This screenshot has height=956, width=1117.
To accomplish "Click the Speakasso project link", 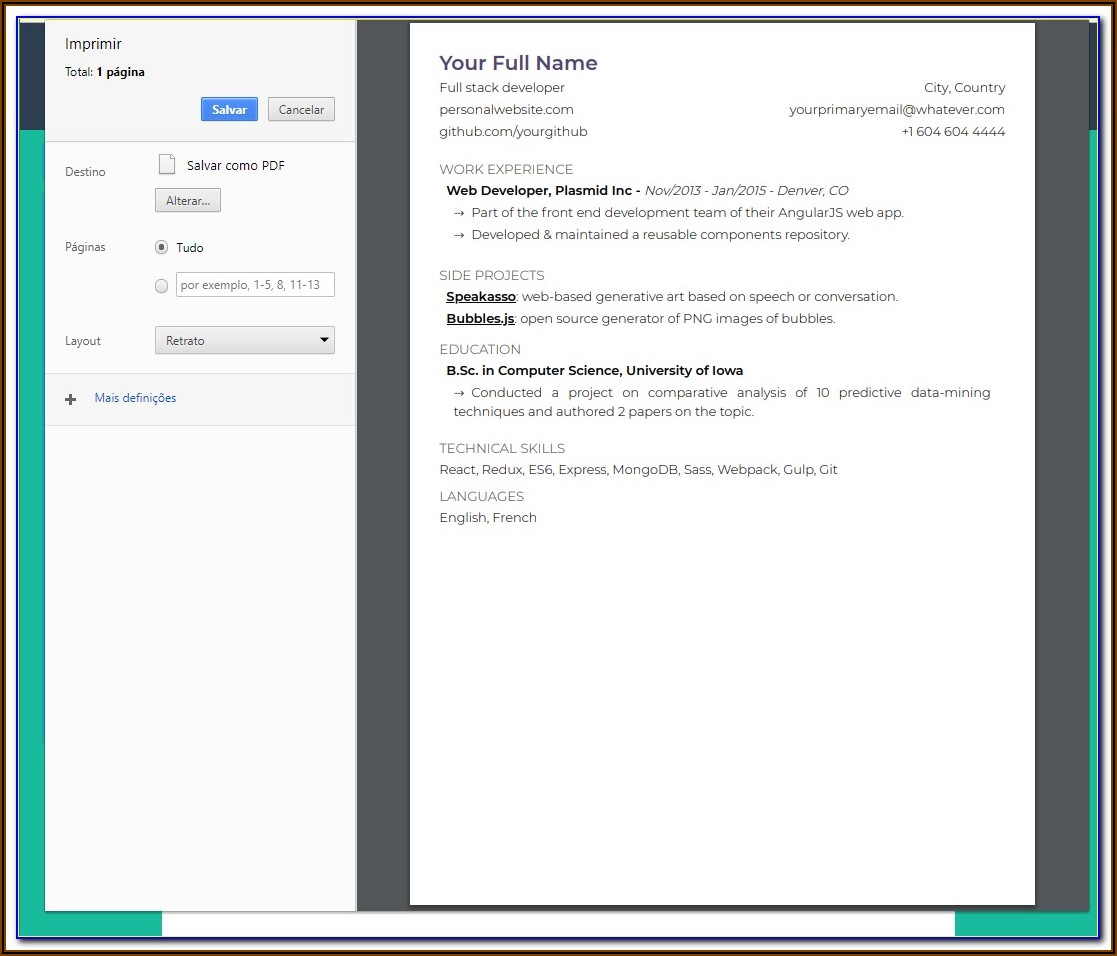I will click(x=480, y=296).
